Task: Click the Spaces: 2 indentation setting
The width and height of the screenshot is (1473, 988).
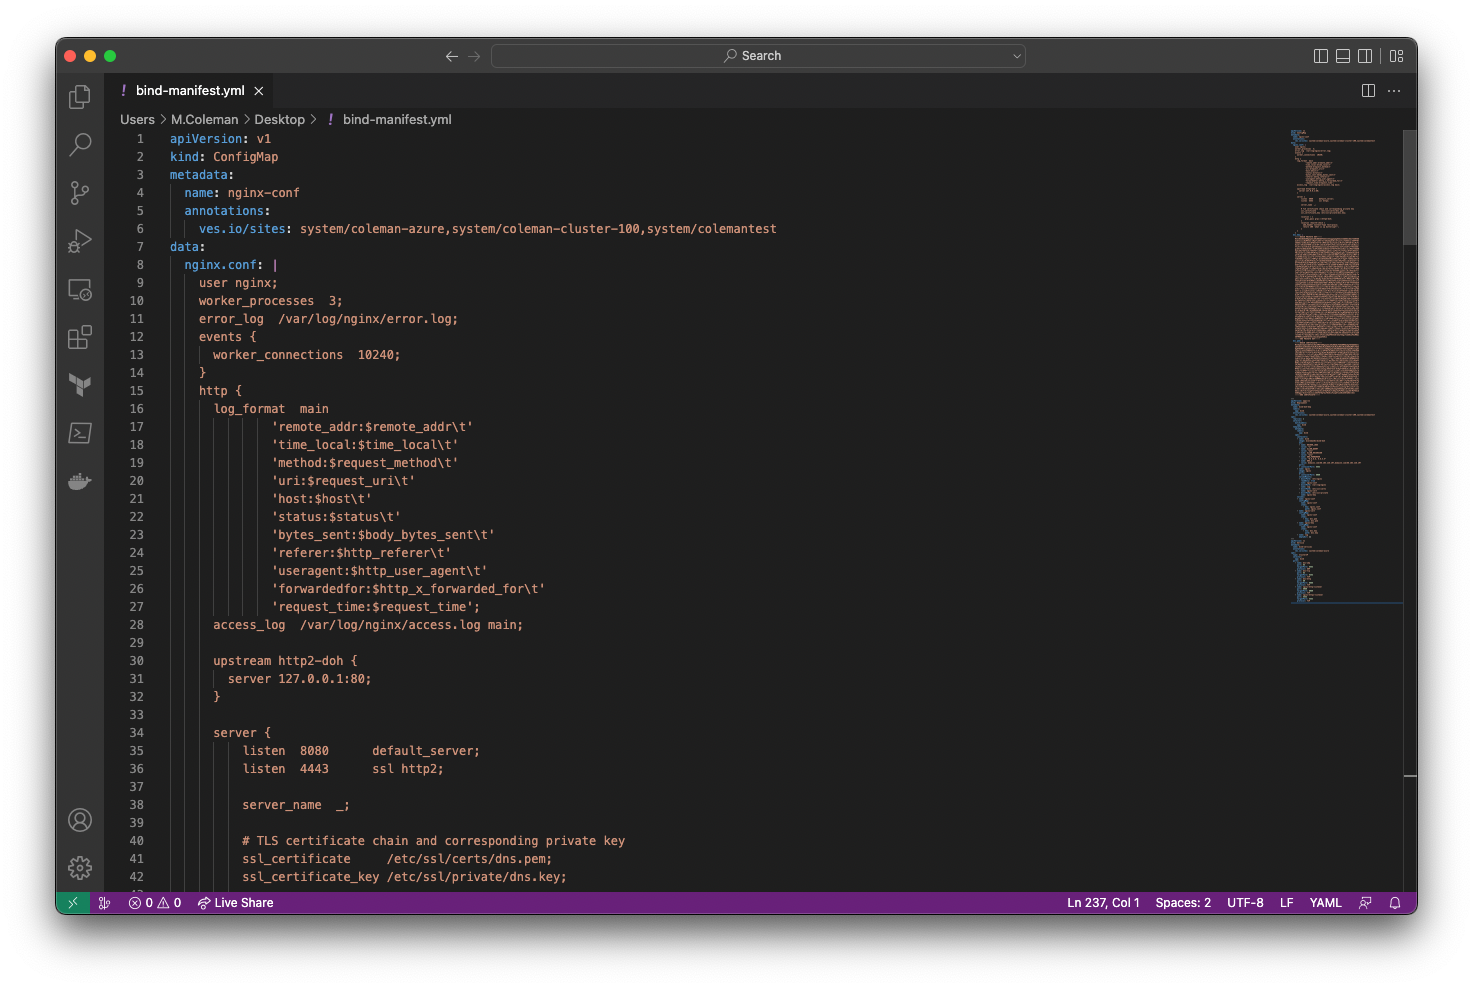Action: click(1183, 903)
